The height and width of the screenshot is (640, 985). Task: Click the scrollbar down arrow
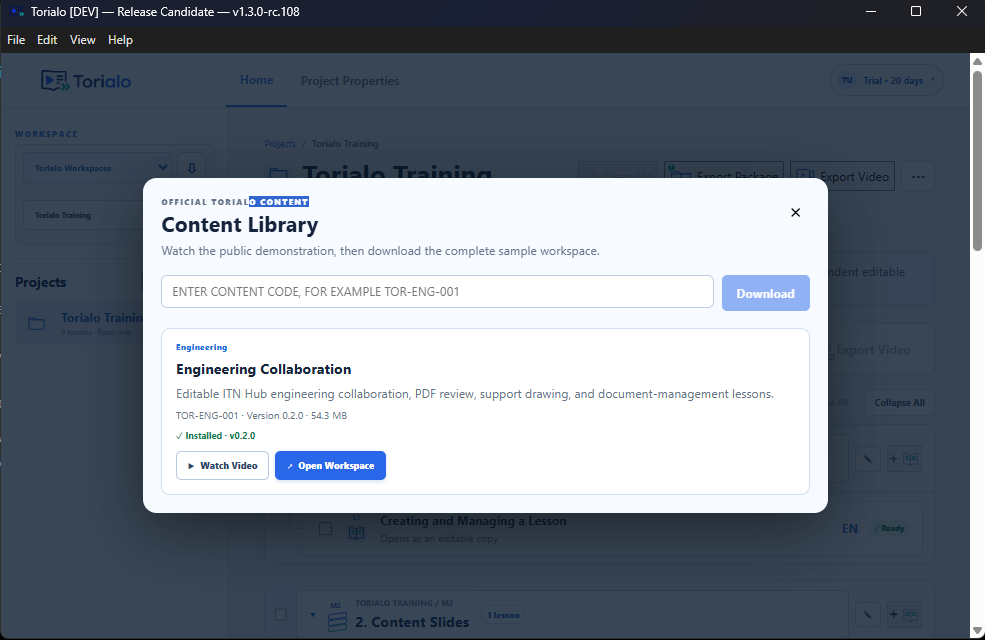point(977,630)
